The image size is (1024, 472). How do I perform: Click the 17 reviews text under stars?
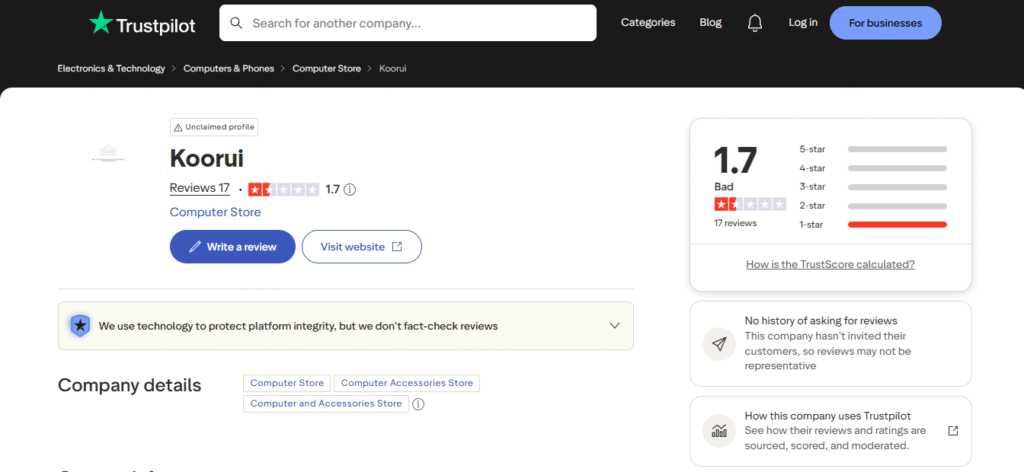click(735, 223)
